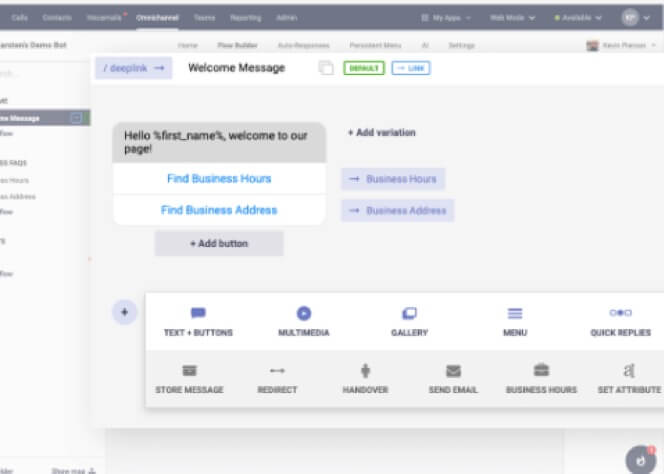Click the search field in the sidebar
This screenshot has height=474, width=664.
tap(42, 74)
